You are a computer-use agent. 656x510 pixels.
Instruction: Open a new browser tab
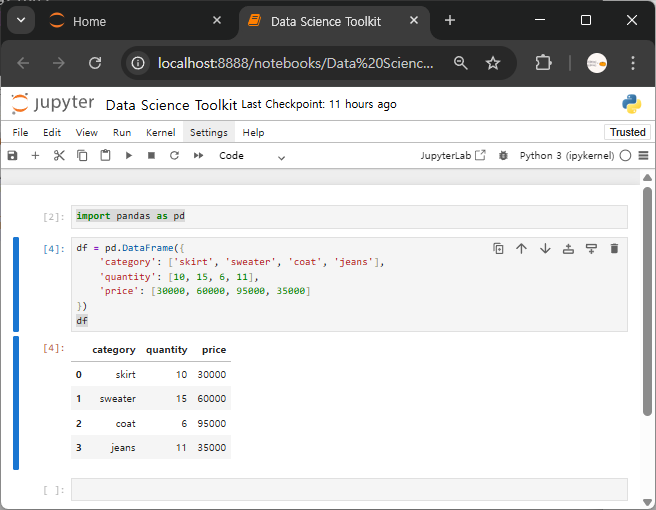click(450, 20)
